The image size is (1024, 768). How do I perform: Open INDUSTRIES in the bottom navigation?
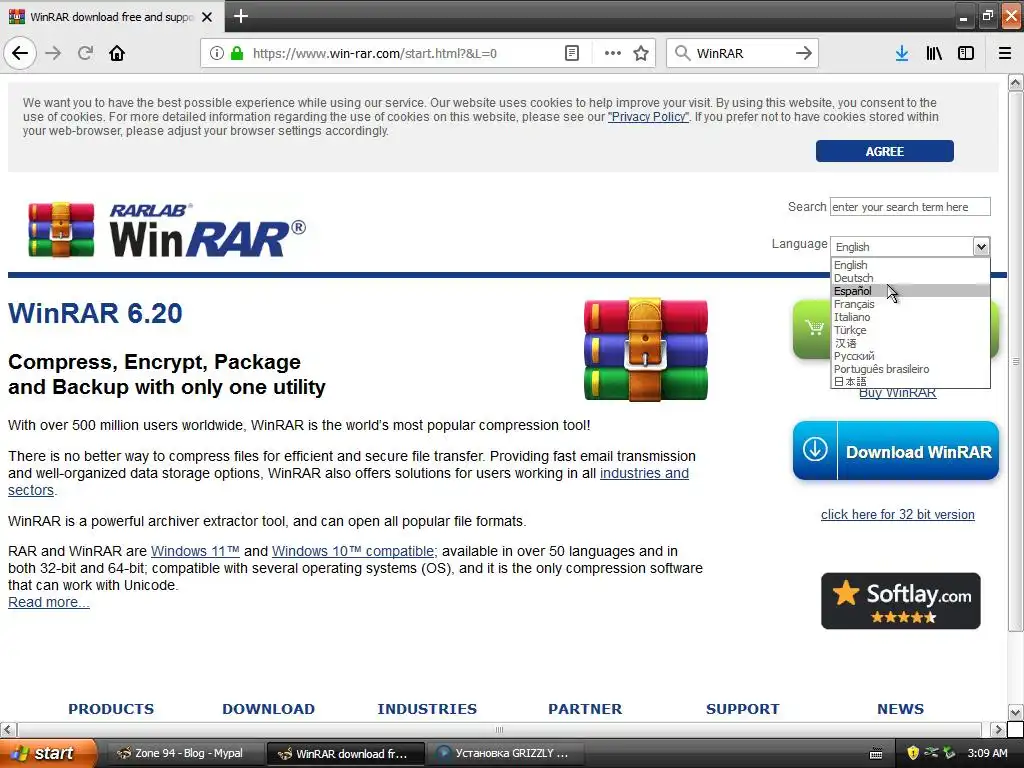(427, 709)
